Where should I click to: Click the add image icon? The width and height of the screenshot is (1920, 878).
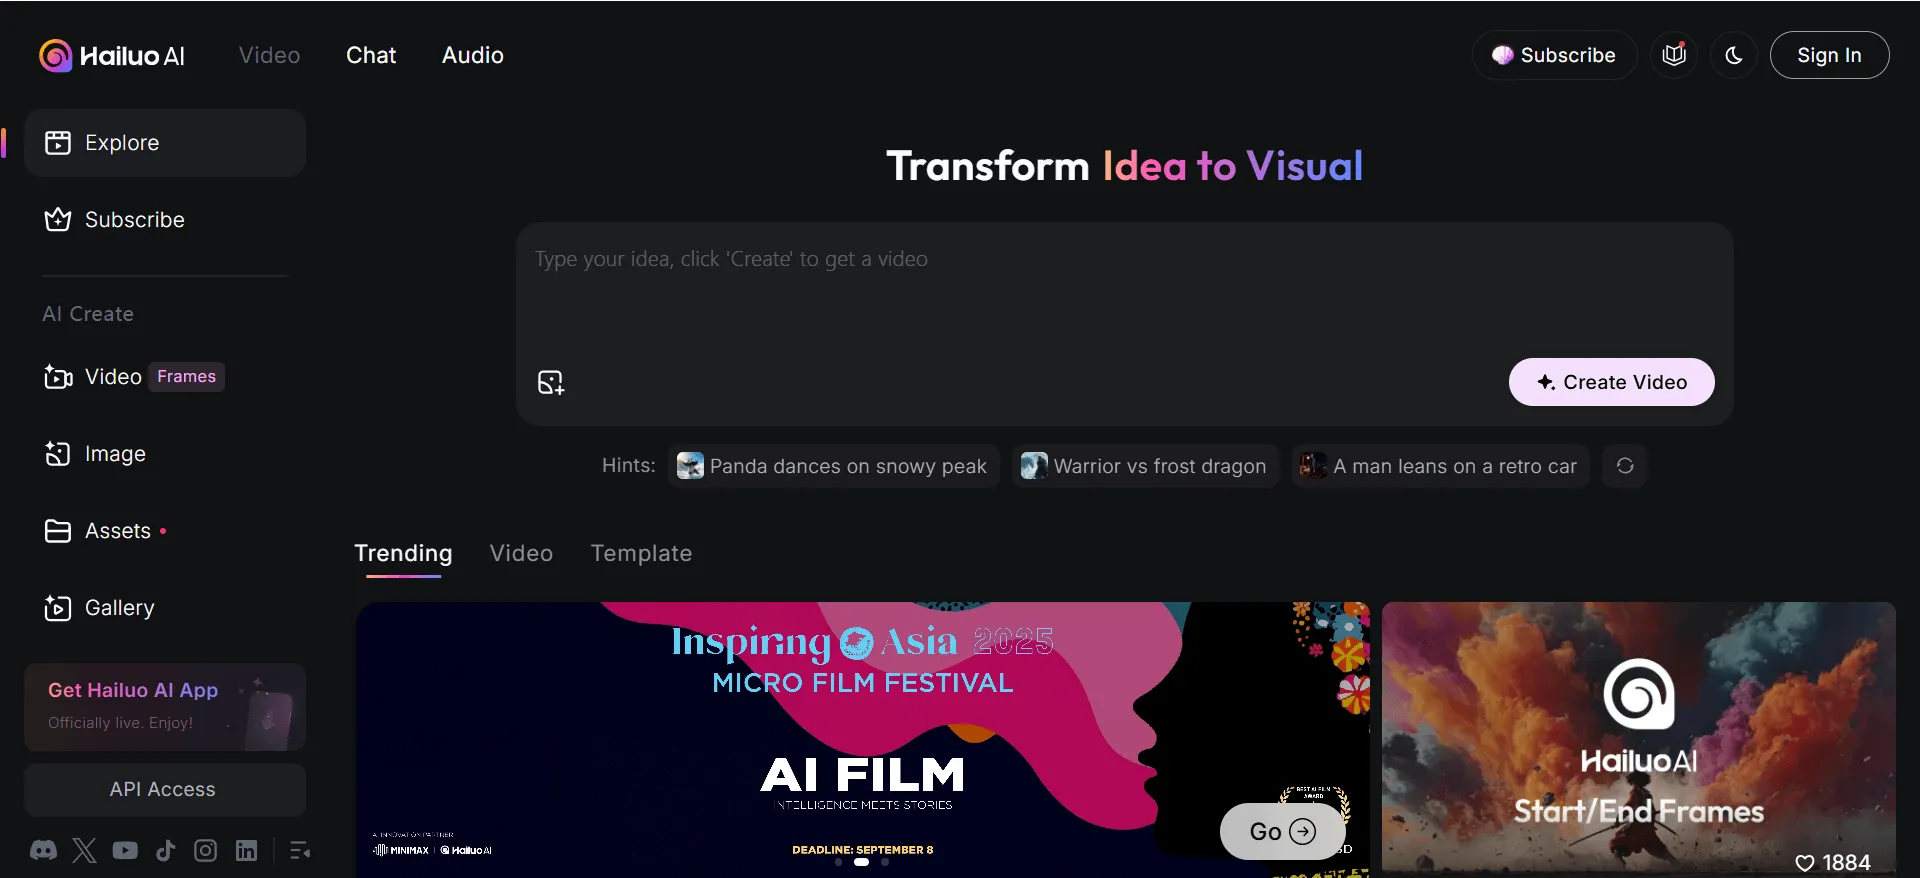tap(551, 383)
